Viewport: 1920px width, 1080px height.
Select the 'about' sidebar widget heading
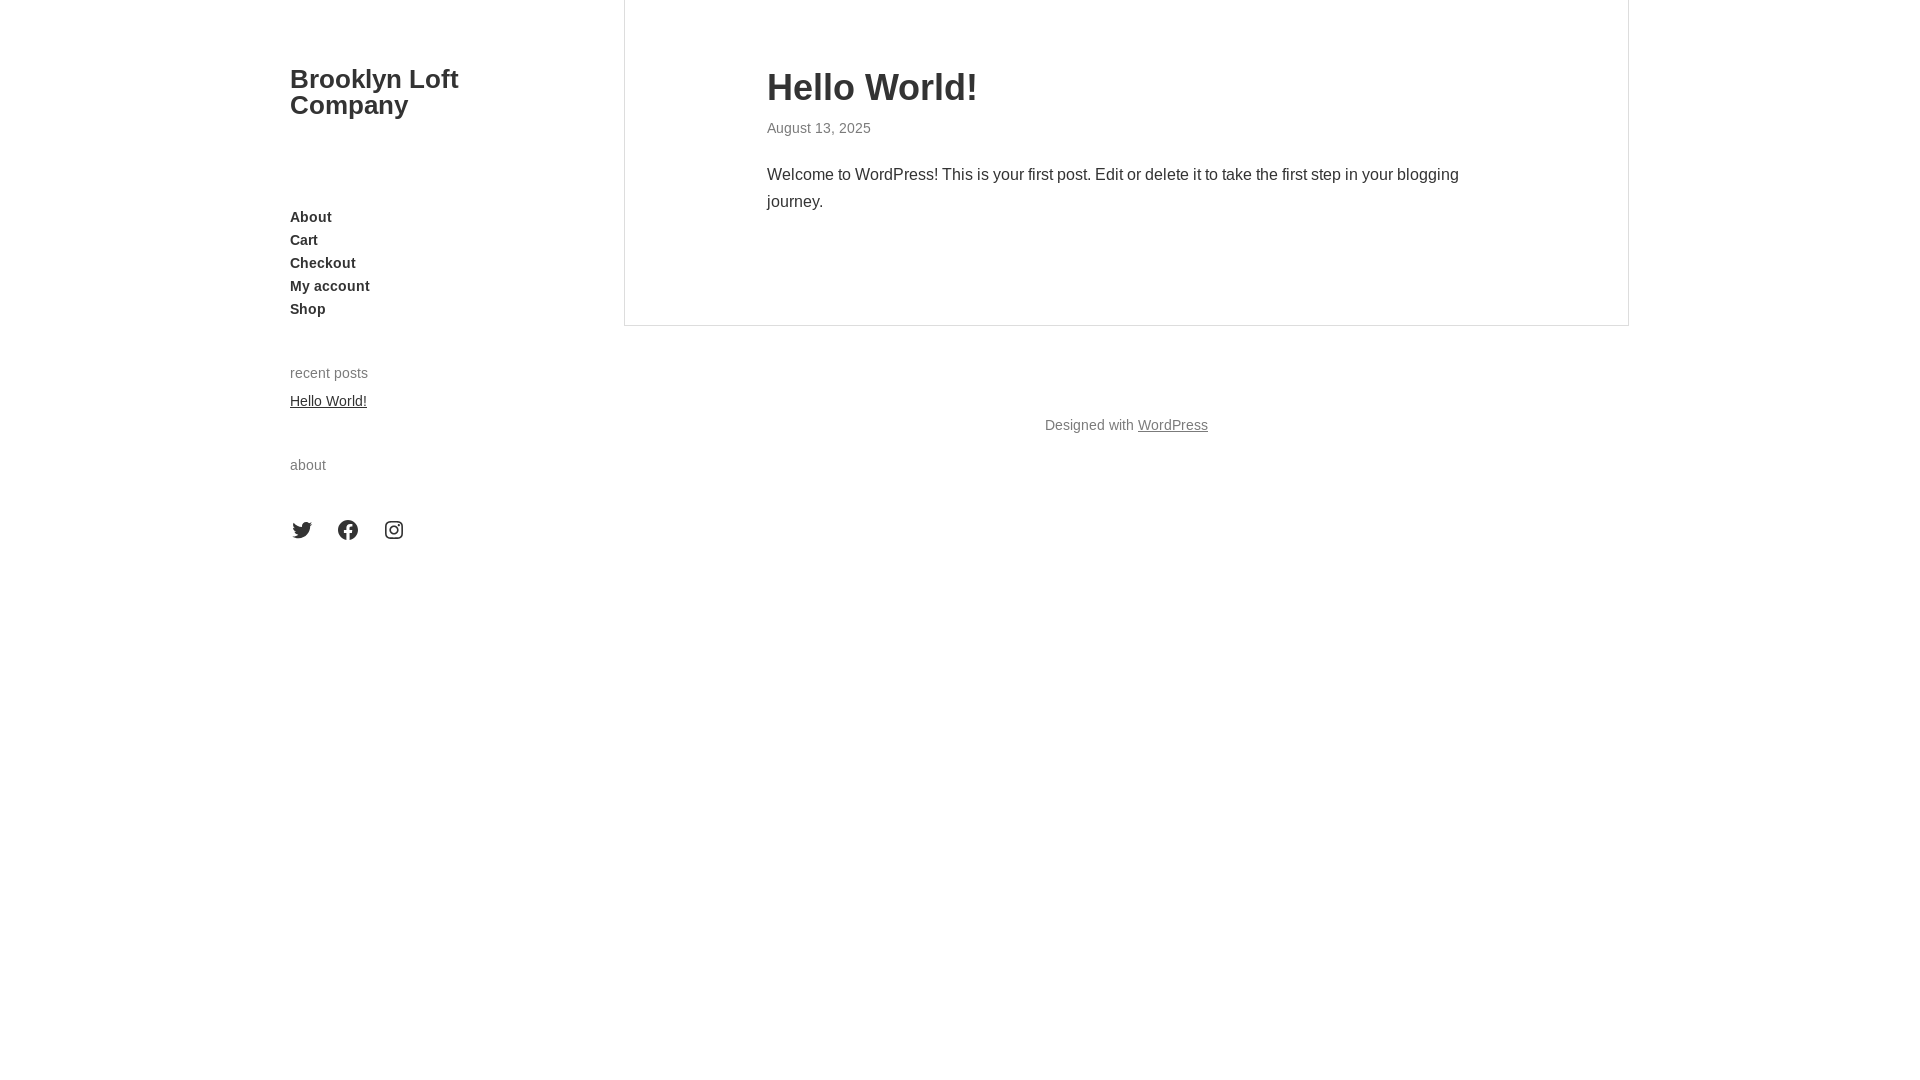308,465
